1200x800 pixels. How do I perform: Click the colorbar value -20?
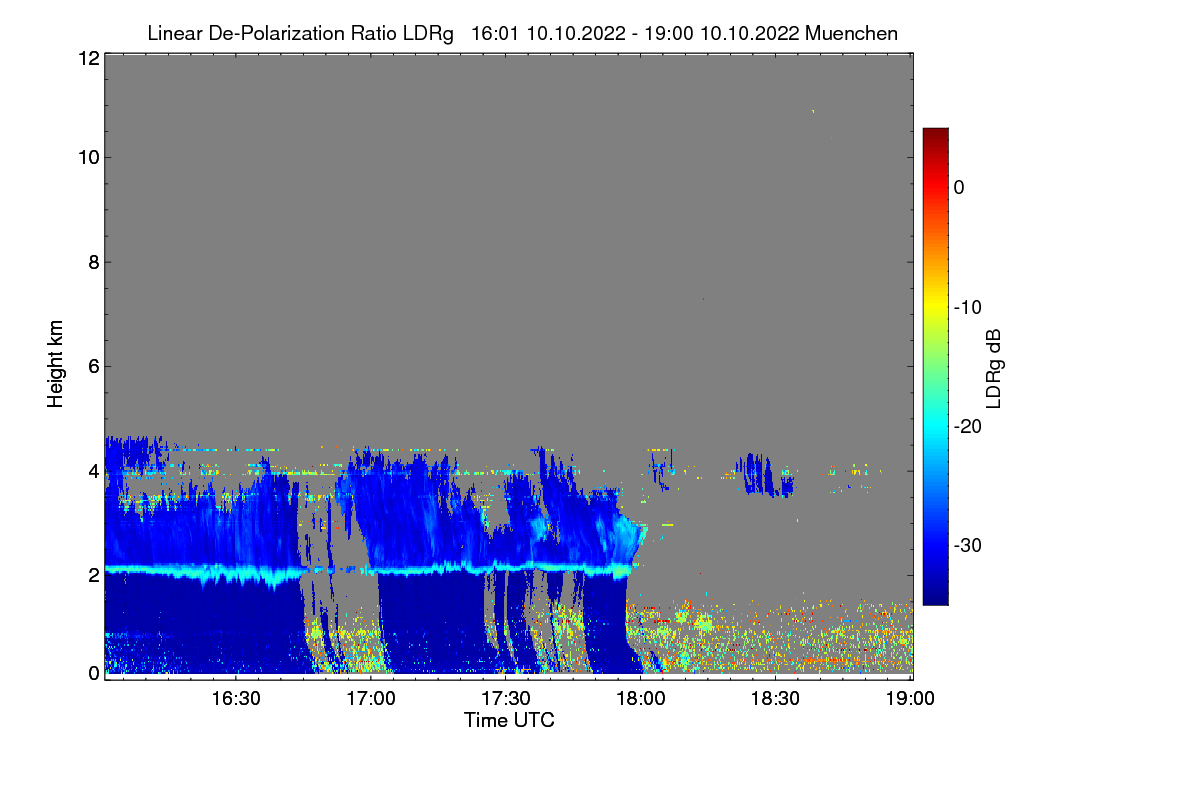click(x=968, y=426)
